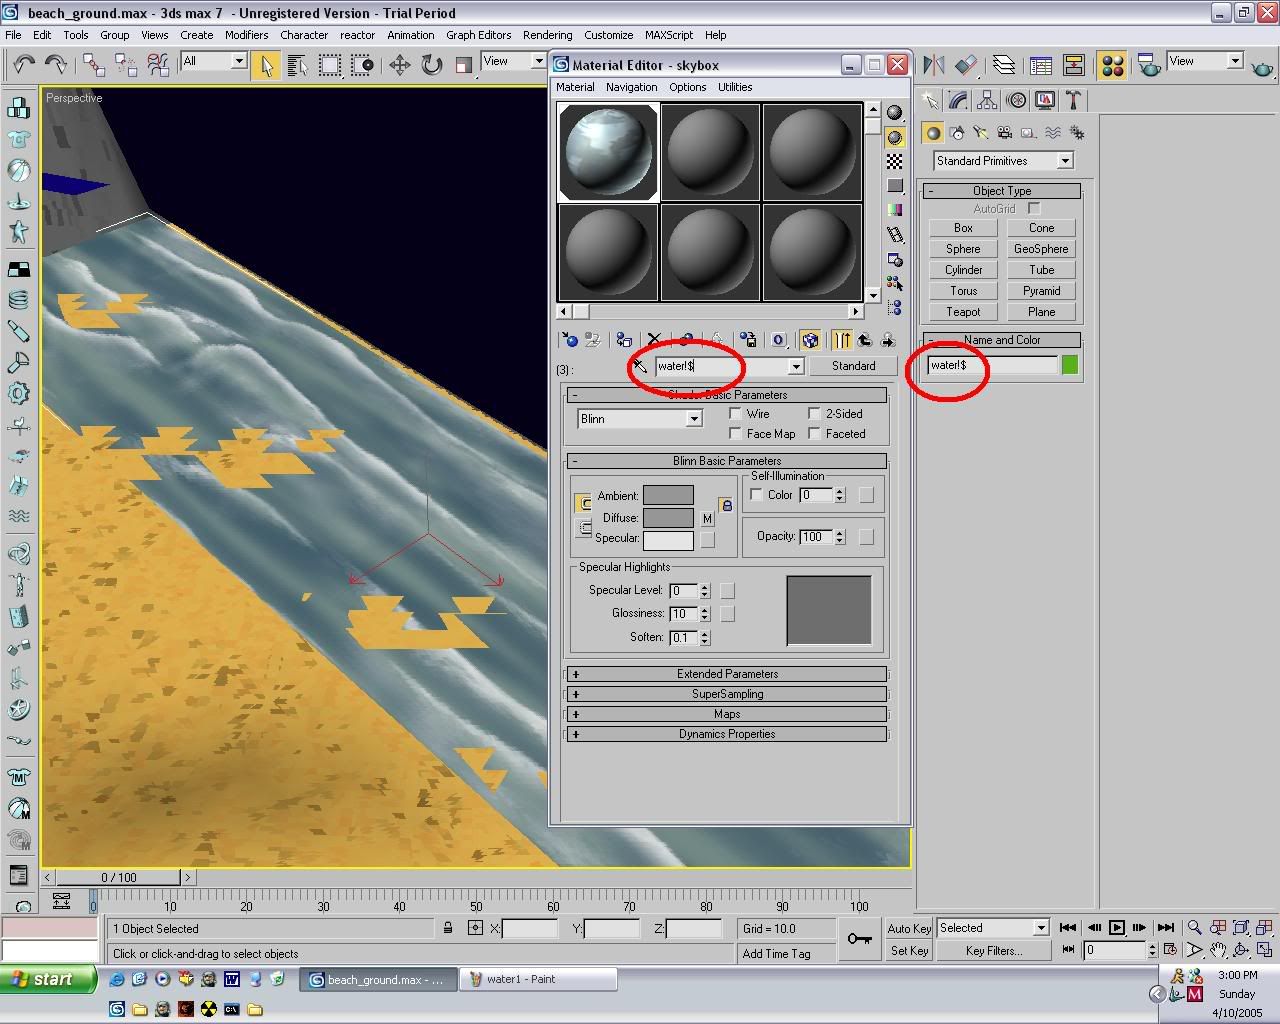The width and height of the screenshot is (1280, 1024).
Task: Open Key Filters dialog button
Action: click(x=994, y=951)
